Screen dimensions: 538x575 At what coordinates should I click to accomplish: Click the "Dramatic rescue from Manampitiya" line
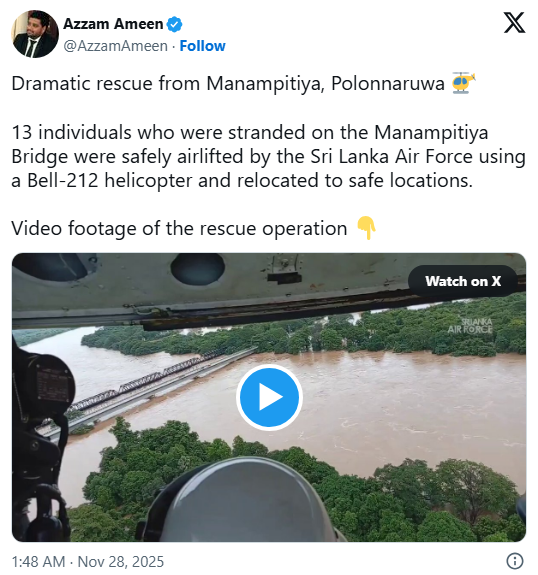pos(228,83)
